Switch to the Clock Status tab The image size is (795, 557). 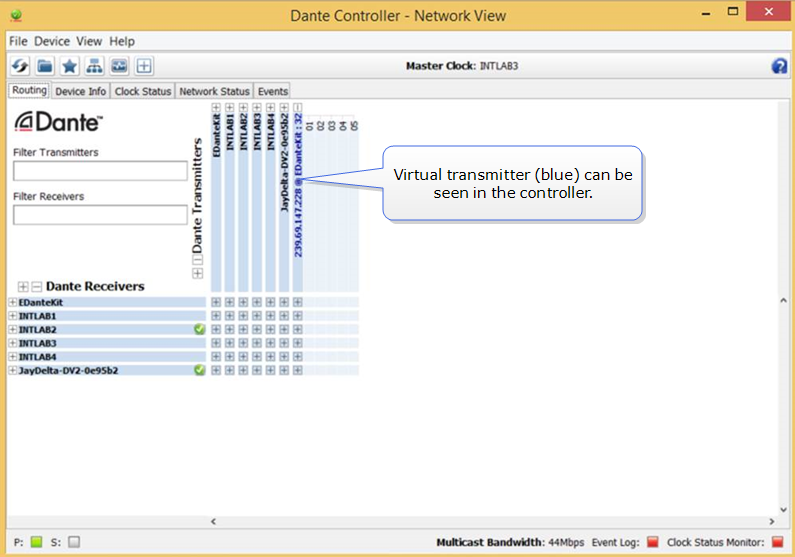pos(142,91)
